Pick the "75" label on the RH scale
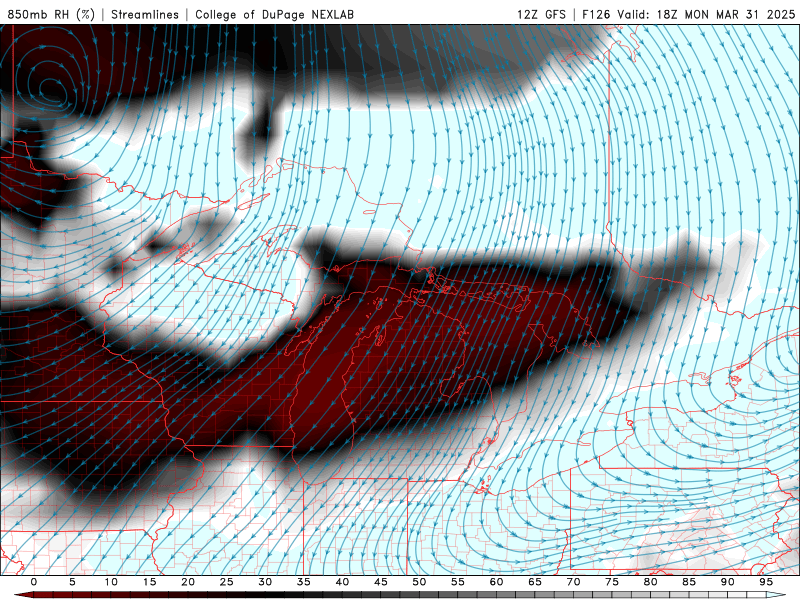 click(612, 582)
